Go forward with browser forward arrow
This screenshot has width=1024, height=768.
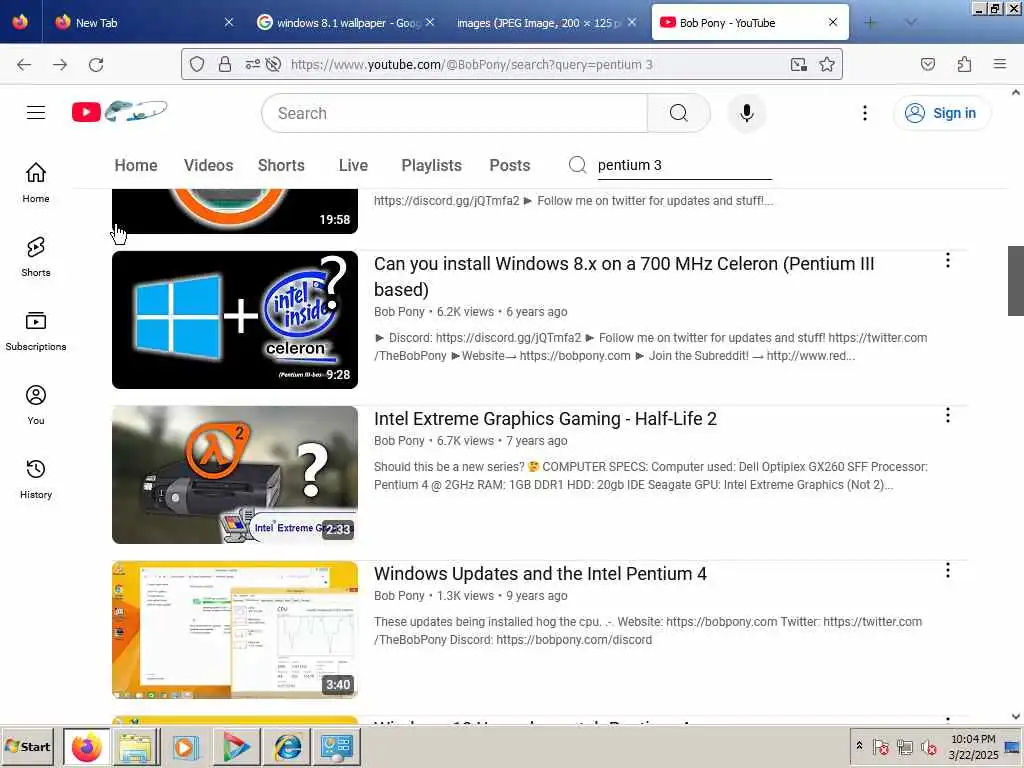click(x=60, y=64)
